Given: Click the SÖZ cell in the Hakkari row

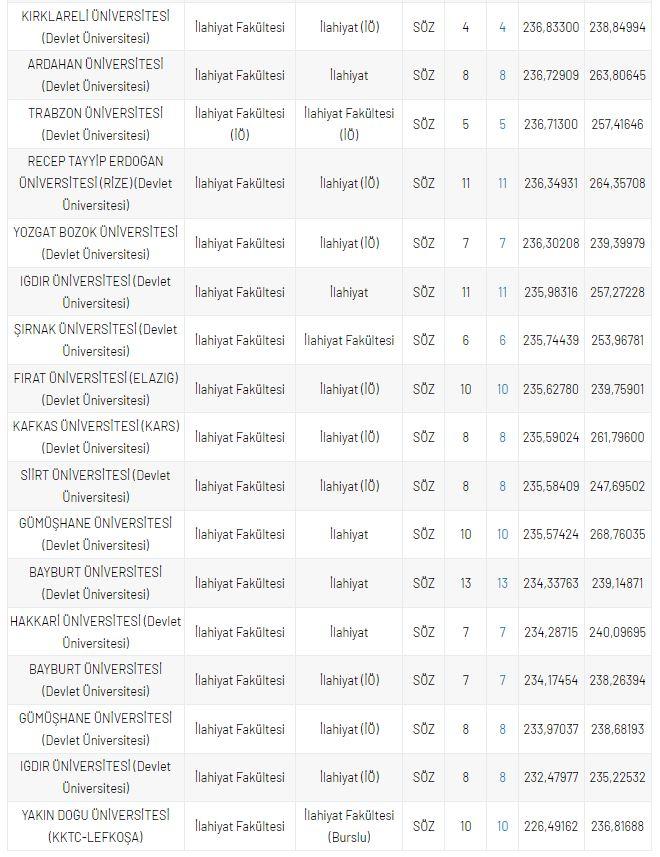Looking at the screenshot, I should (x=424, y=632).
